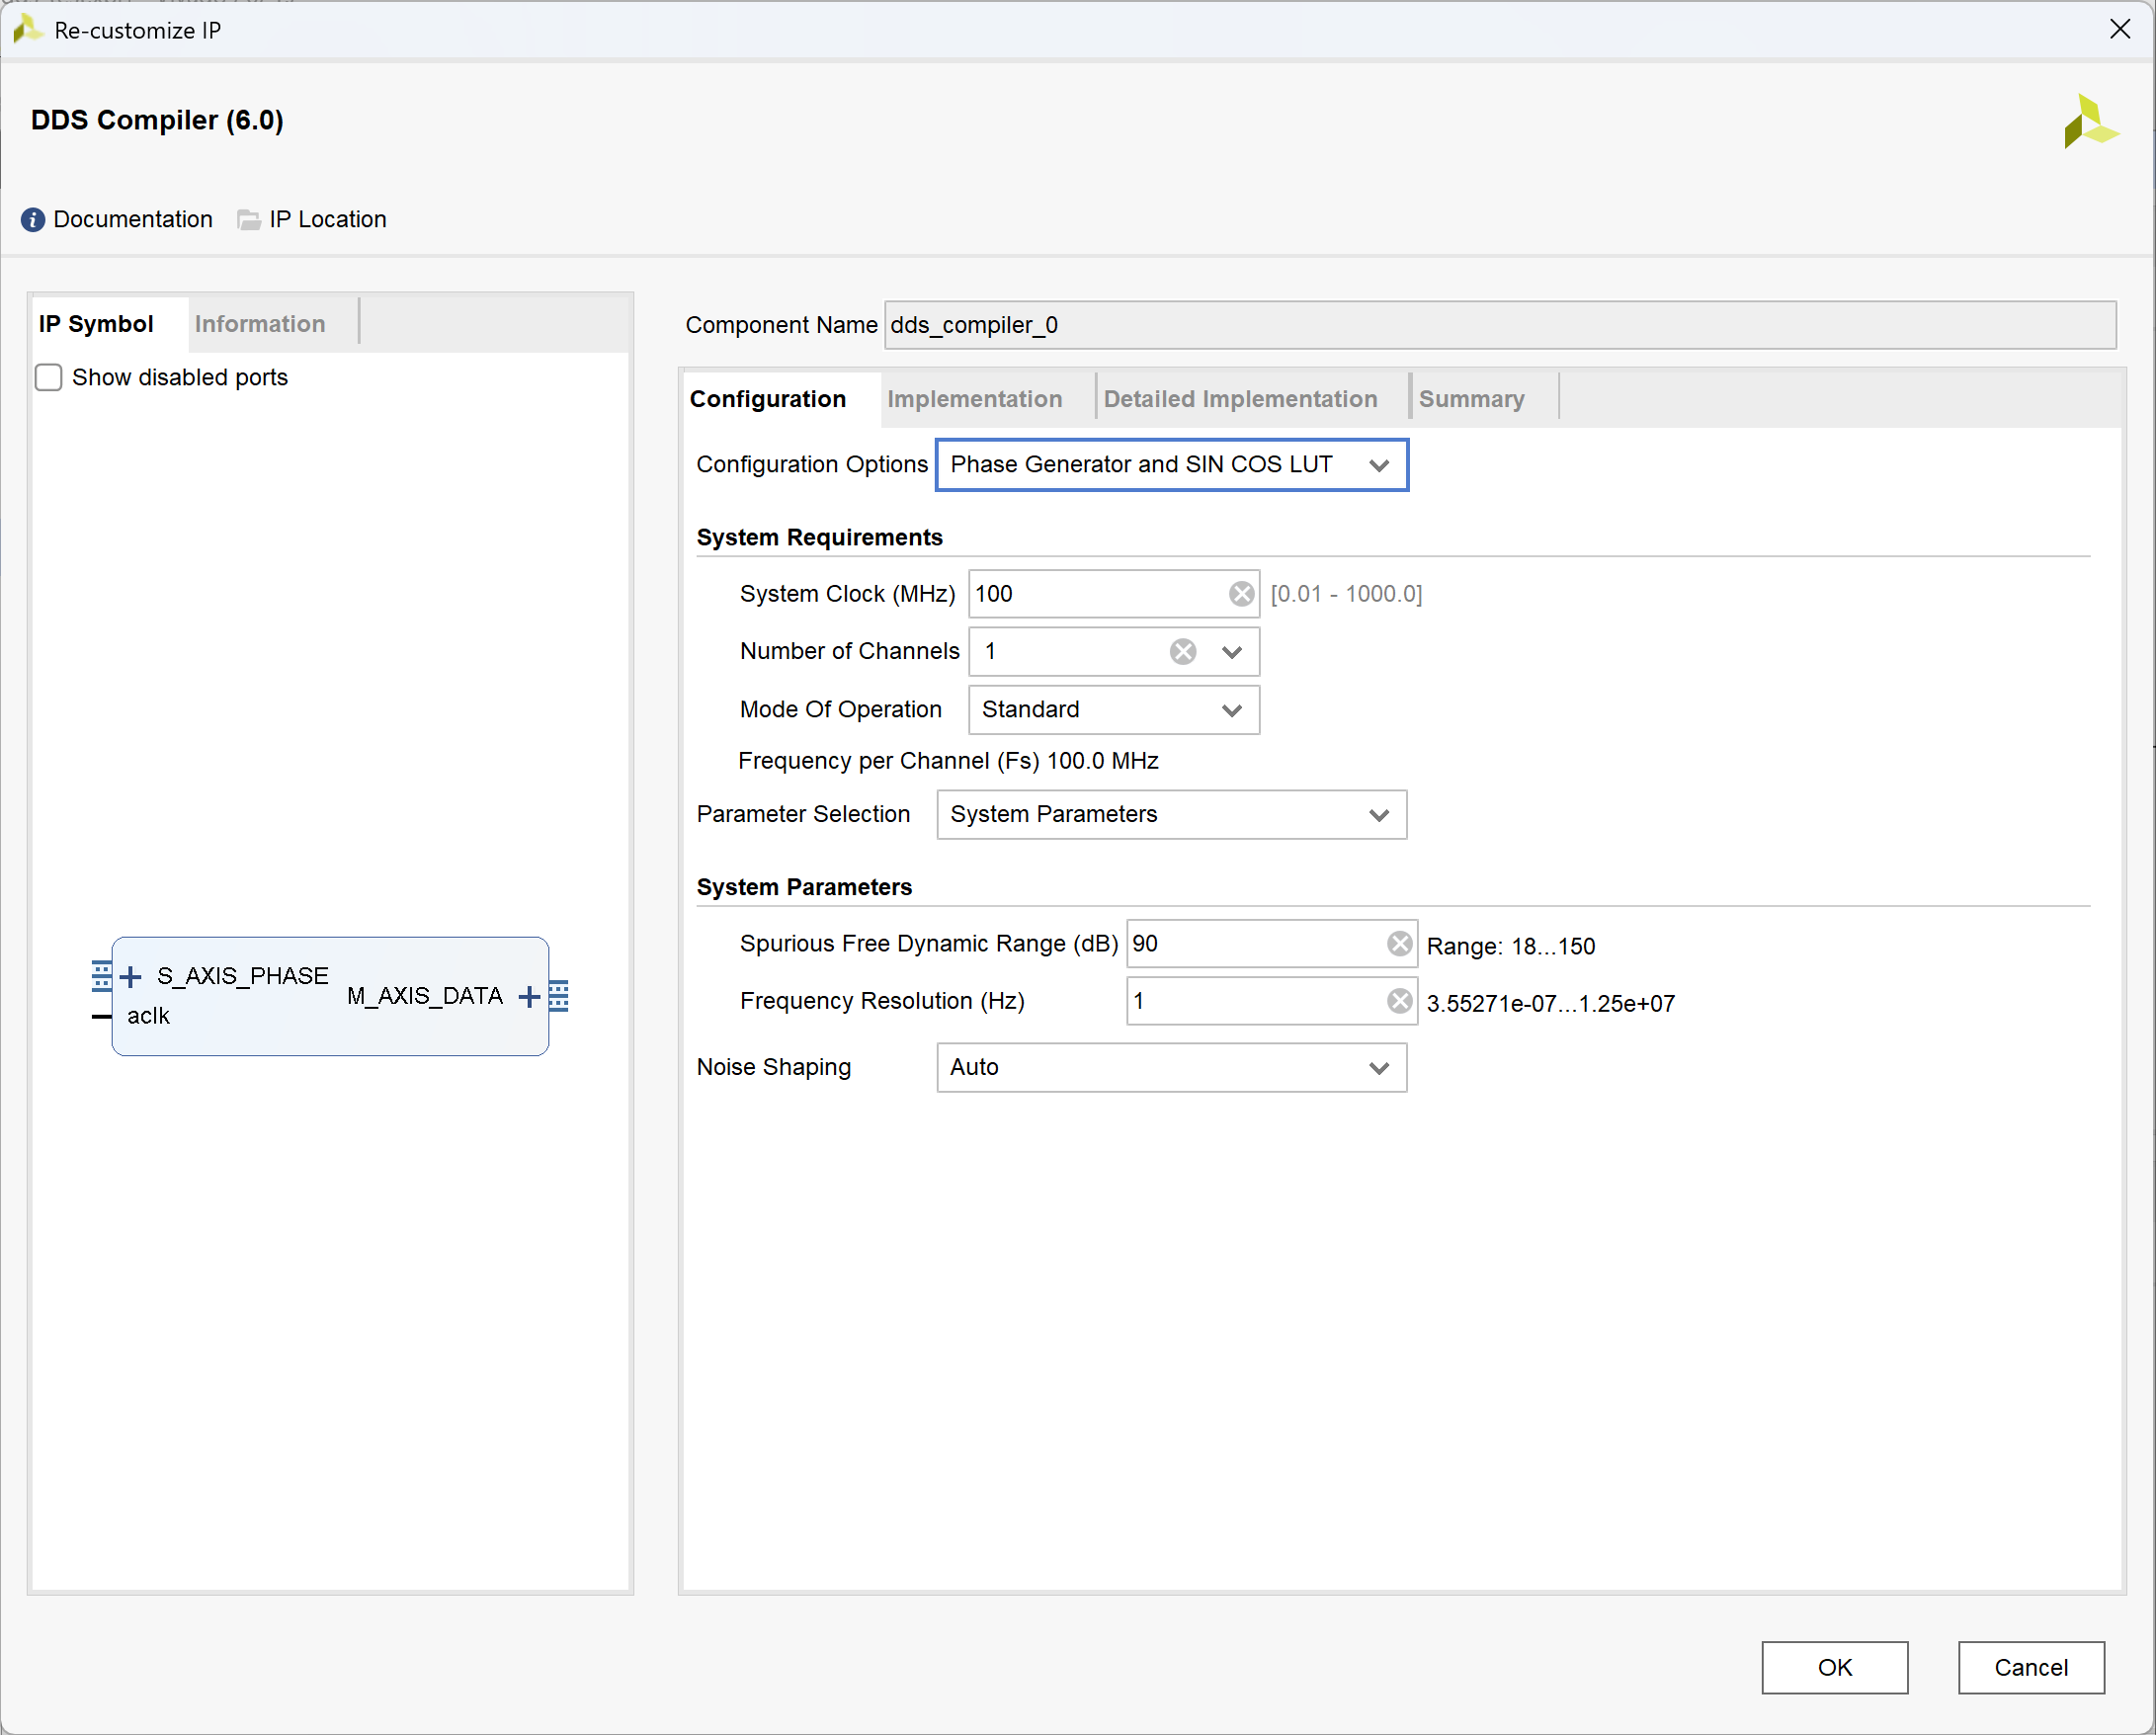
Task: Click the aclk port label
Action: click(x=148, y=1016)
